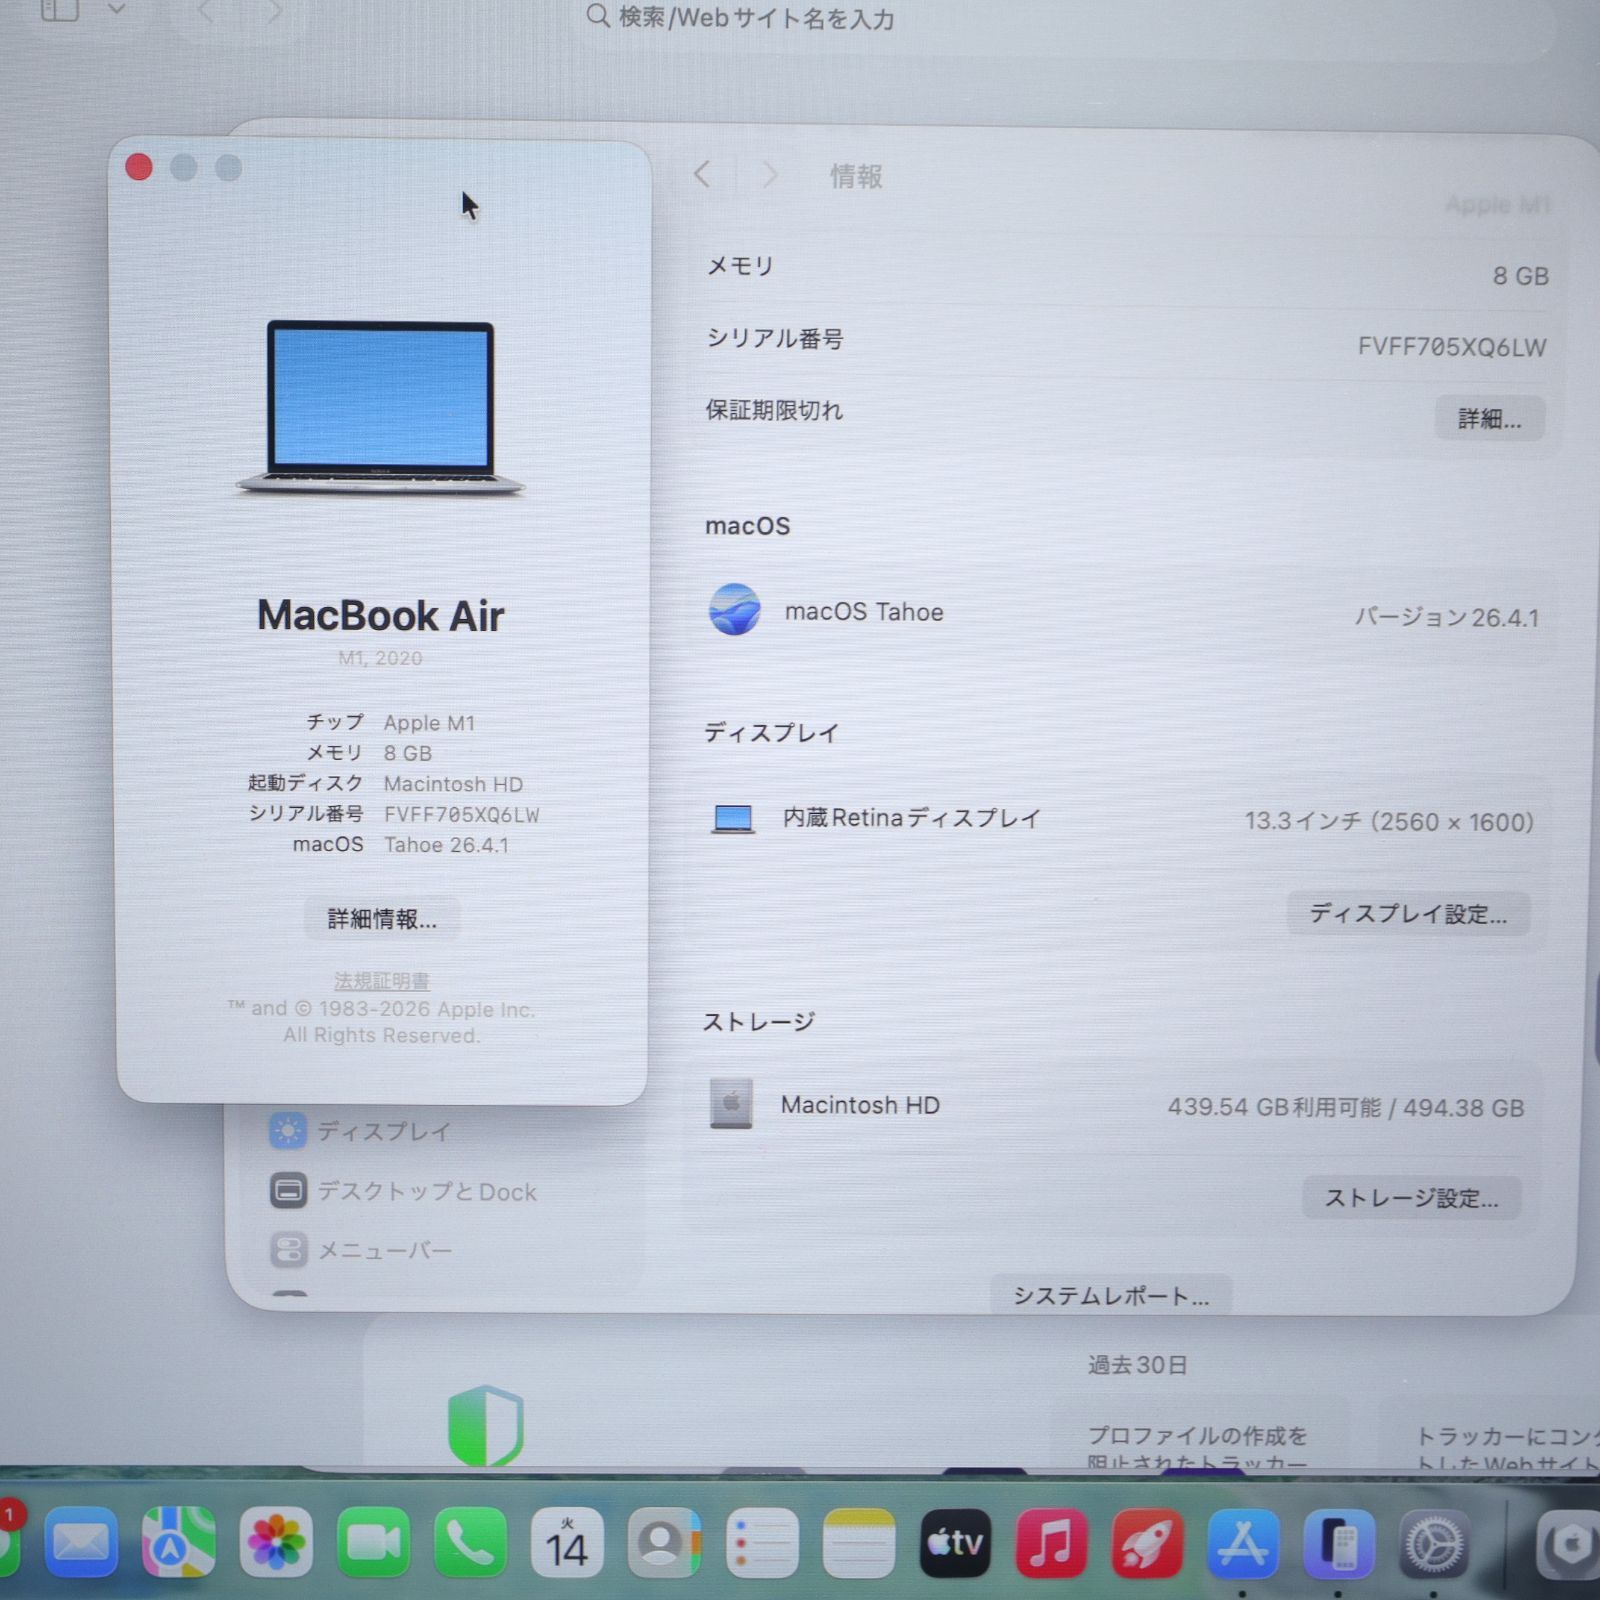Select ディスプレイ in the settings sidebar
1600x1600 pixels.
[360, 1131]
